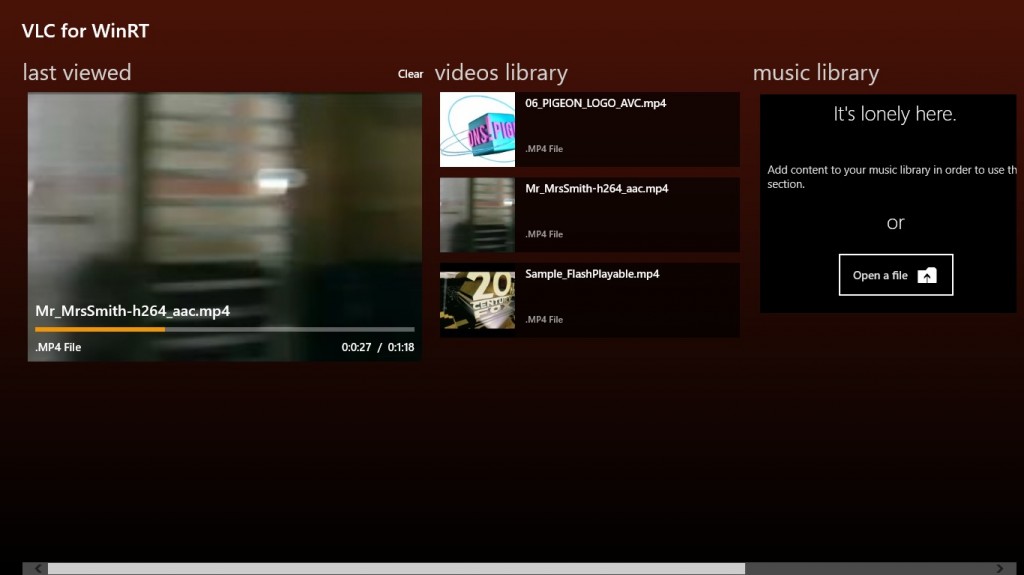Click the folder icon in Open a file
The image size is (1024, 575).
[927, 276]
